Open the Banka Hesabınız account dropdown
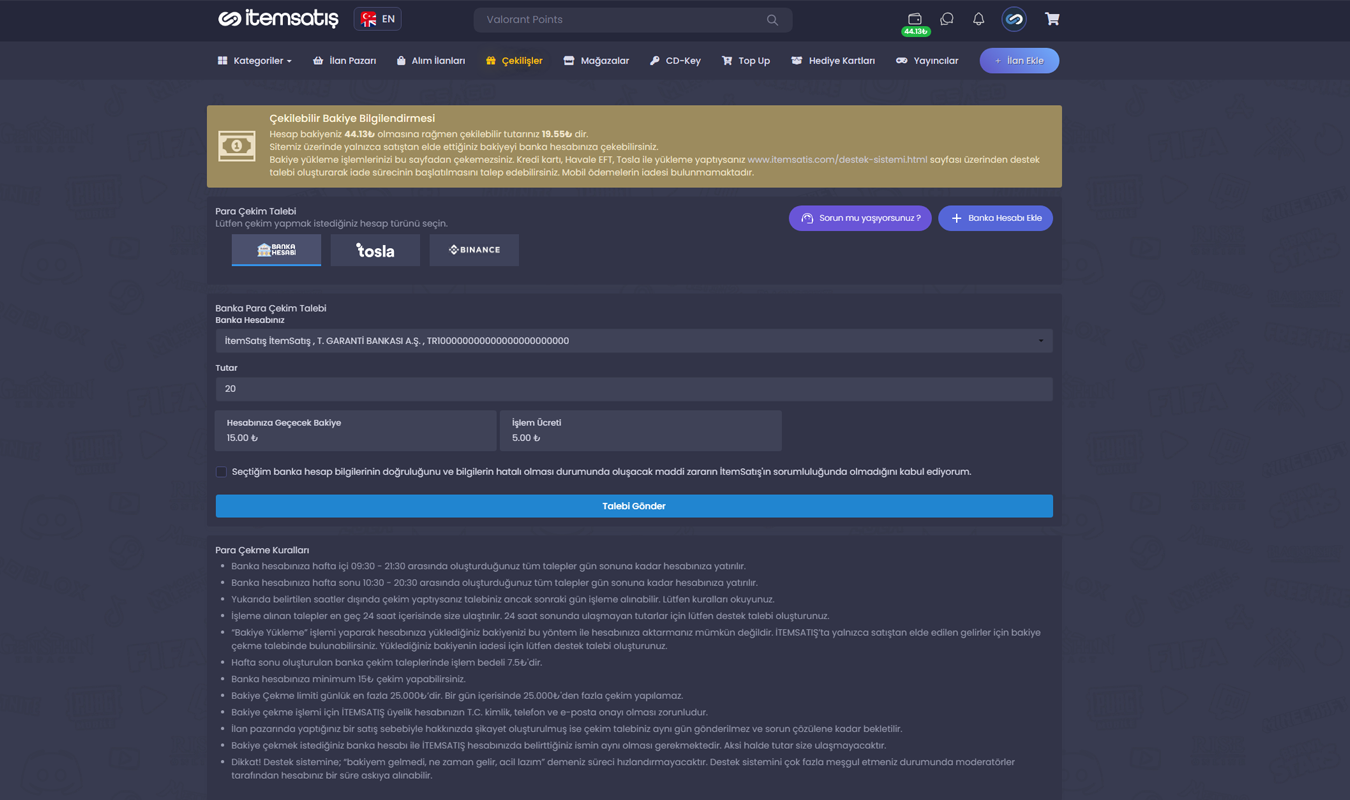This screenshot has width=1350, height=800. (634, 341)
